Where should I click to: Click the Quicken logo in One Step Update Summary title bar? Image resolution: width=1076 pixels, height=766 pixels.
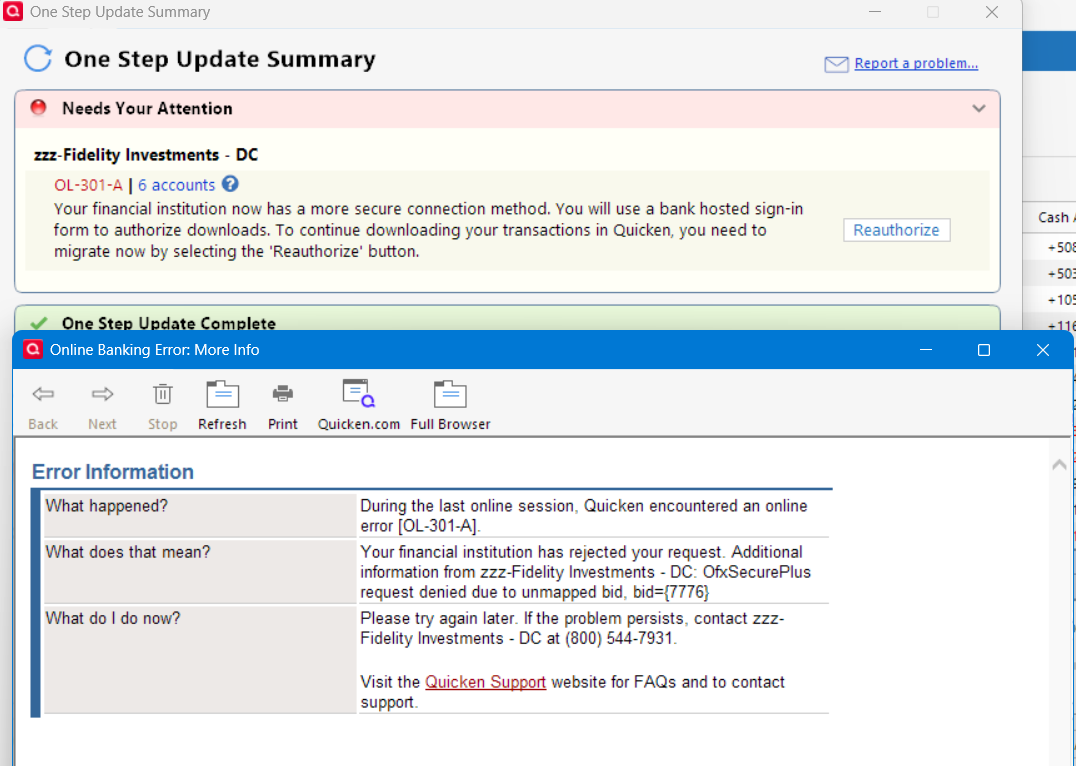point(13,11)
